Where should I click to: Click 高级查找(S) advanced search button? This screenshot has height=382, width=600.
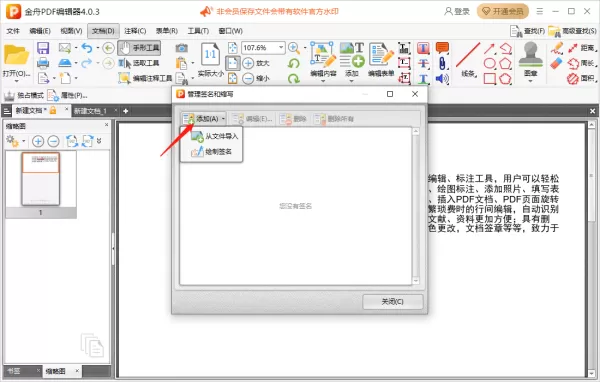point(572,31)
